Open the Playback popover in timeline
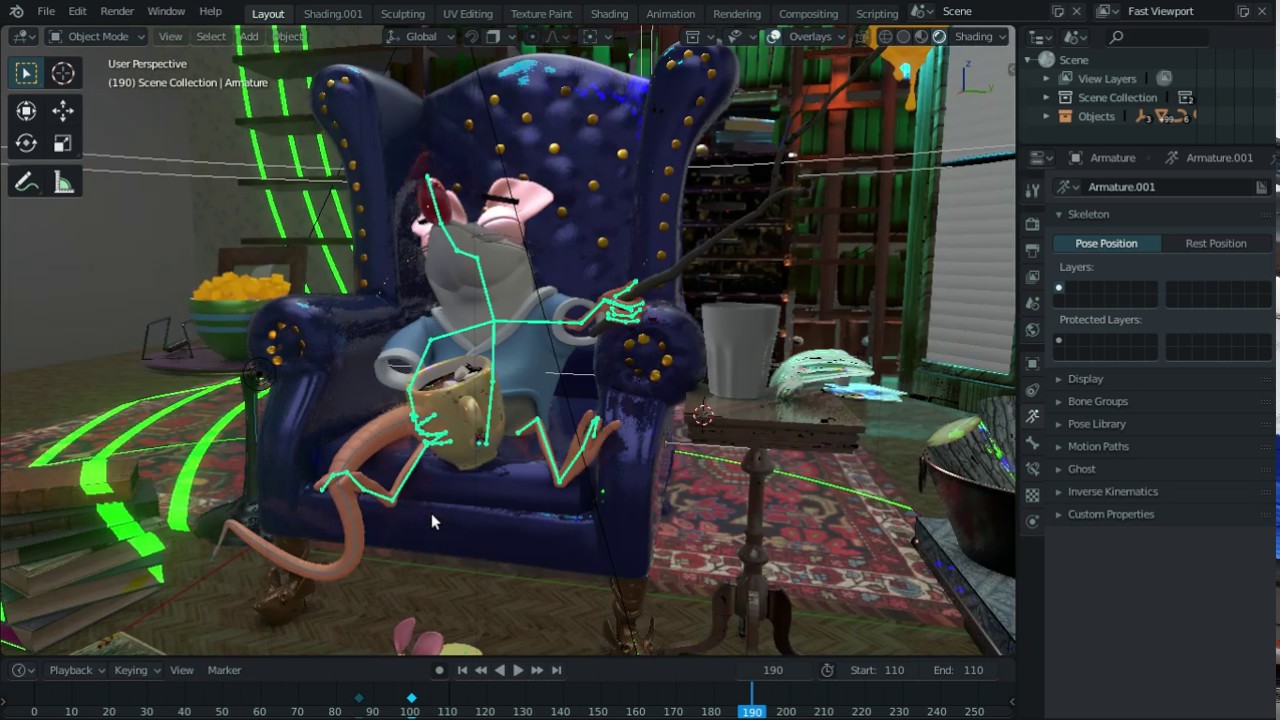The height and width of the screenshot is (720, 1280). 76,670
